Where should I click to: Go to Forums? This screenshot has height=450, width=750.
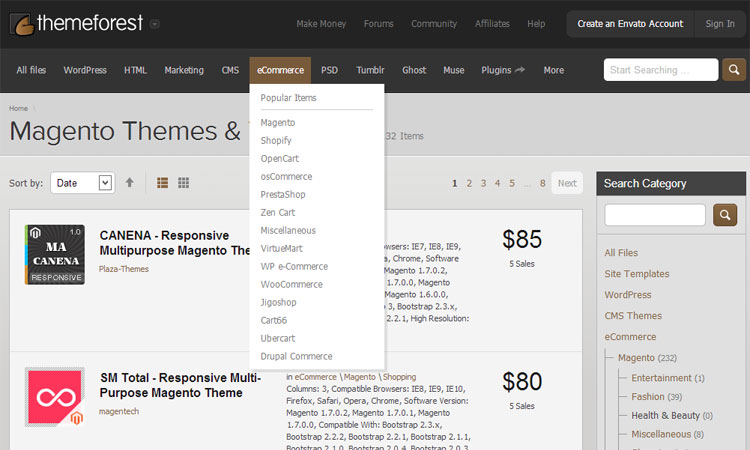point(378,24)
